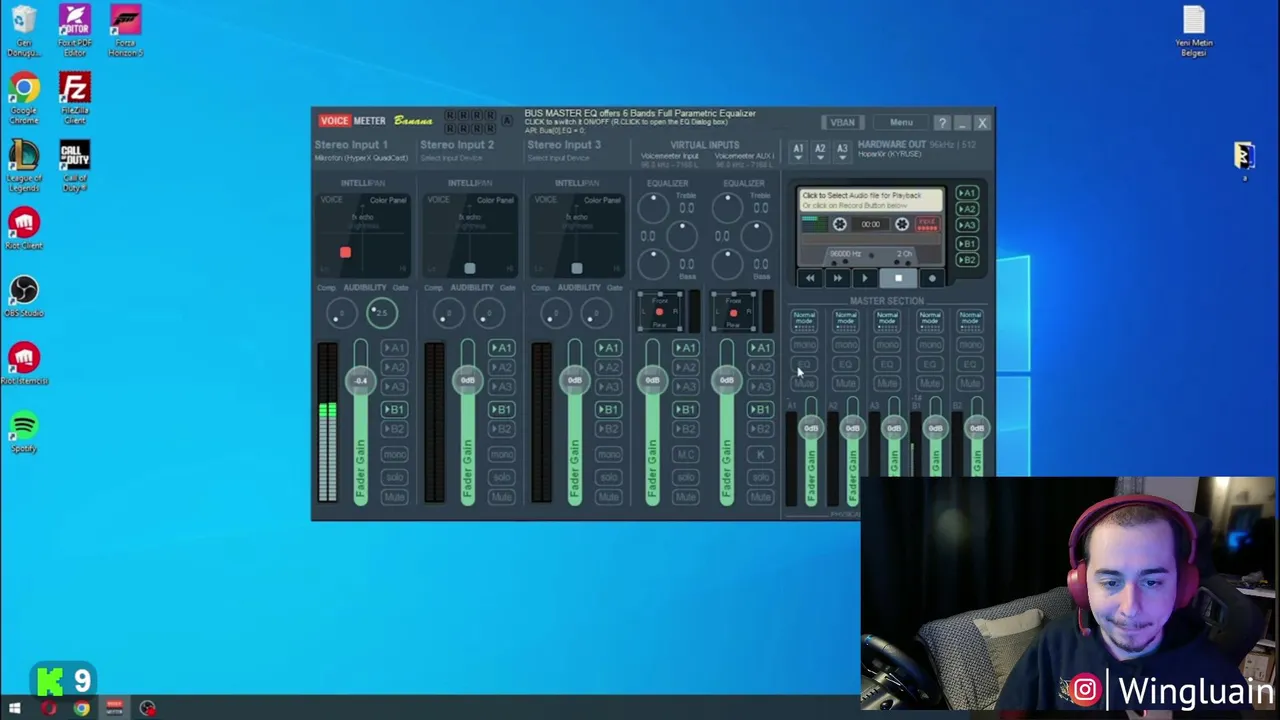1280x720 pixels.
Task: Mute master bus A2
Action: coord(846,383)
